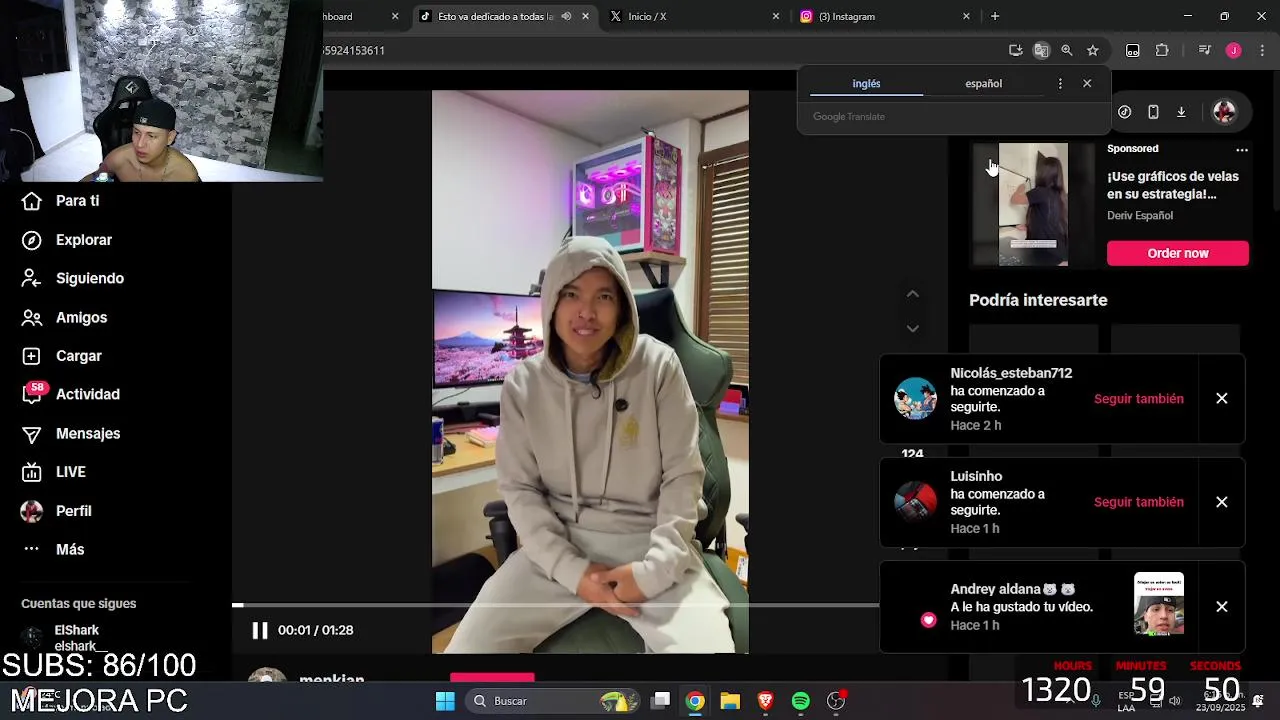Open liked video thumbnail in Andrey notification

coord(1159,604)
